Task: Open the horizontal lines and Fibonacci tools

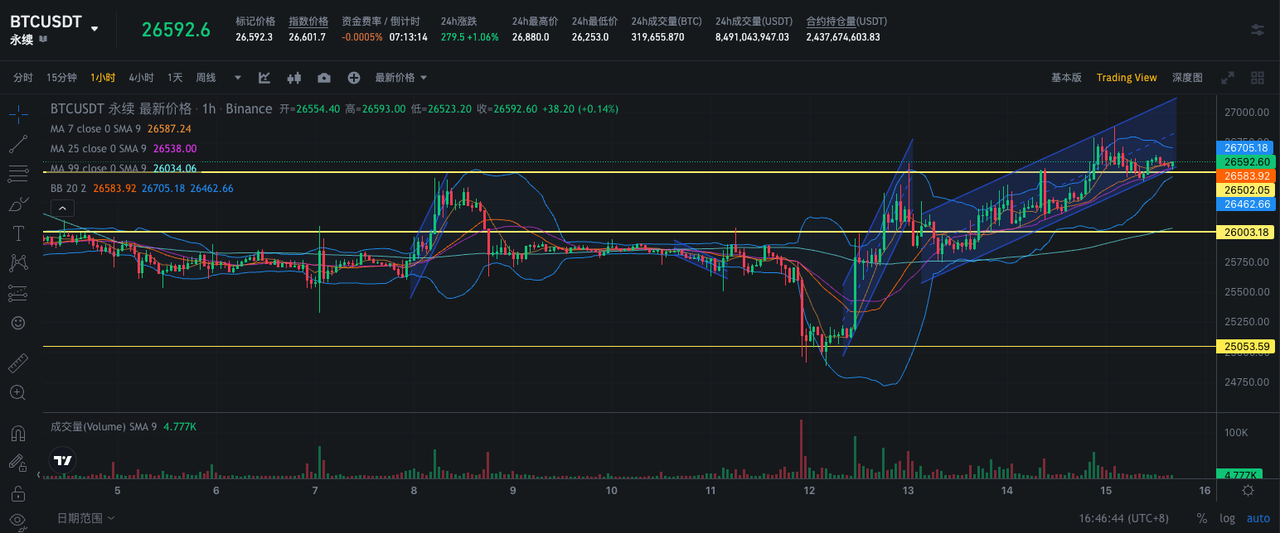Action: tap(18, 174)
